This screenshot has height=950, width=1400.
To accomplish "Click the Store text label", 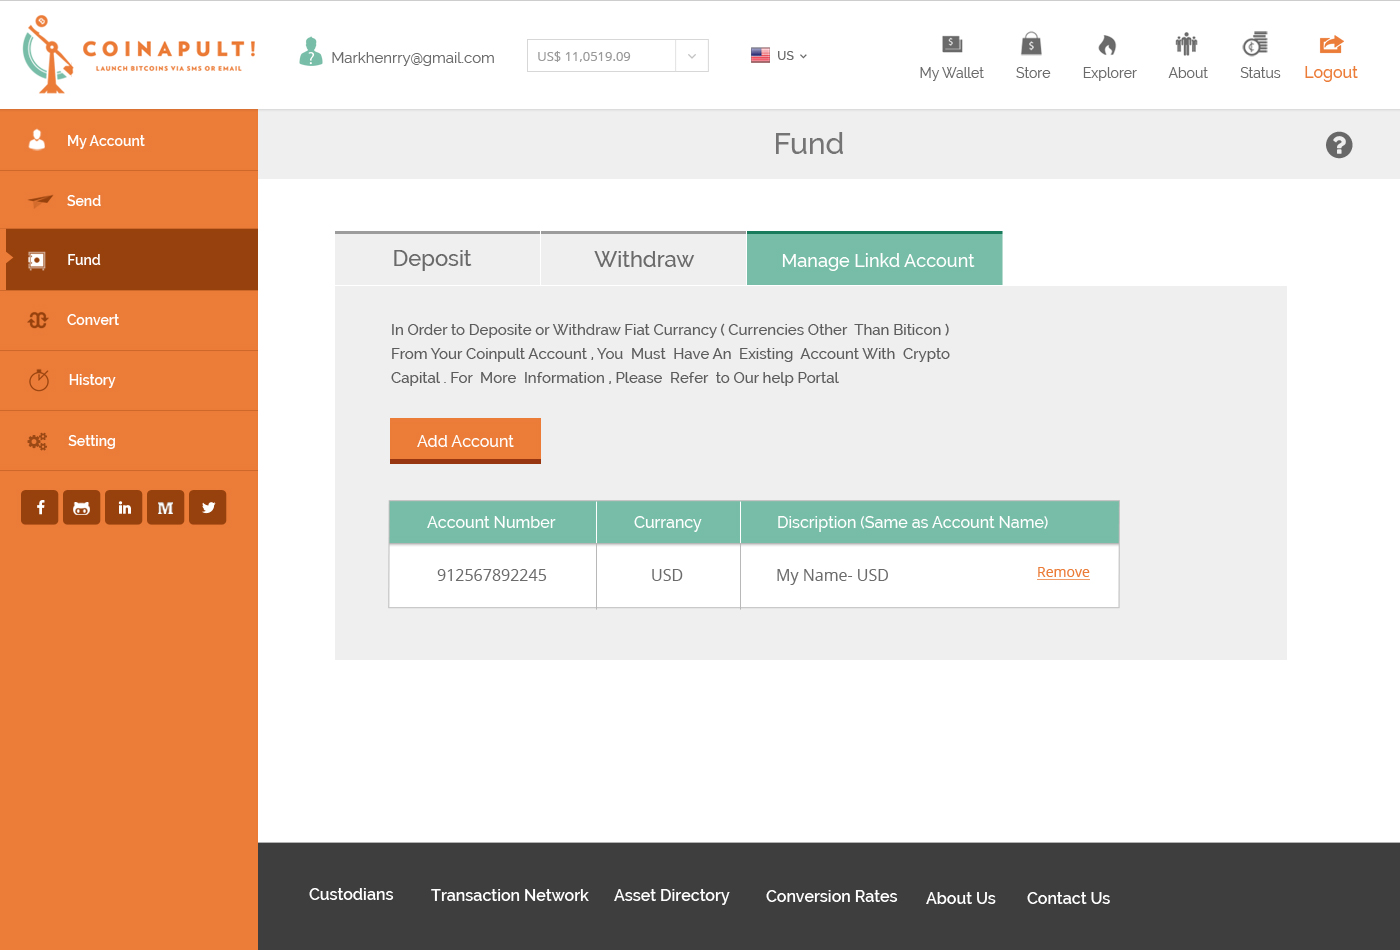I will 1033,73.
